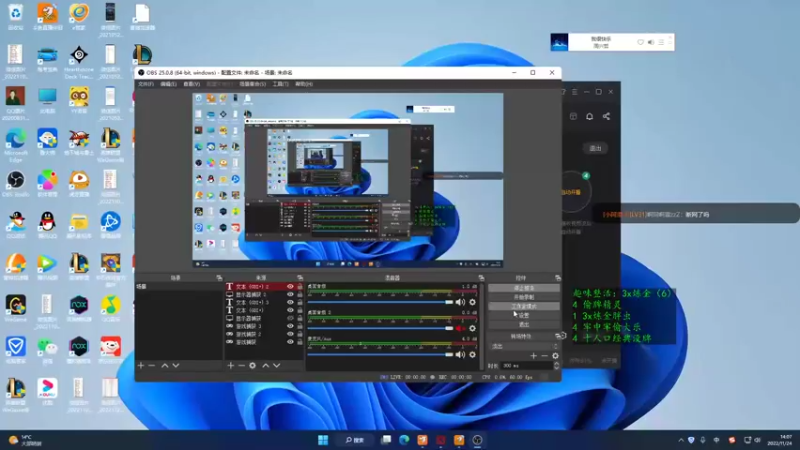Toggle visibility of the 游戏捕获 3 source

click(x=290, y=326)
